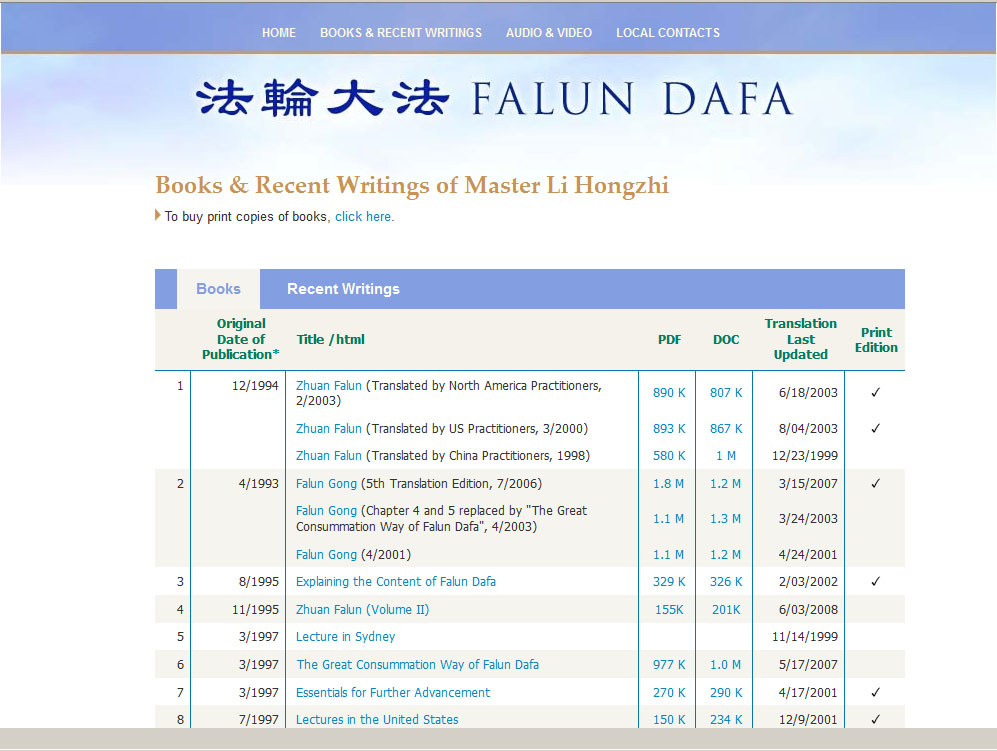Open Essentials for Further Advancement
Screen dimensions: 997x751
(393, 692)
